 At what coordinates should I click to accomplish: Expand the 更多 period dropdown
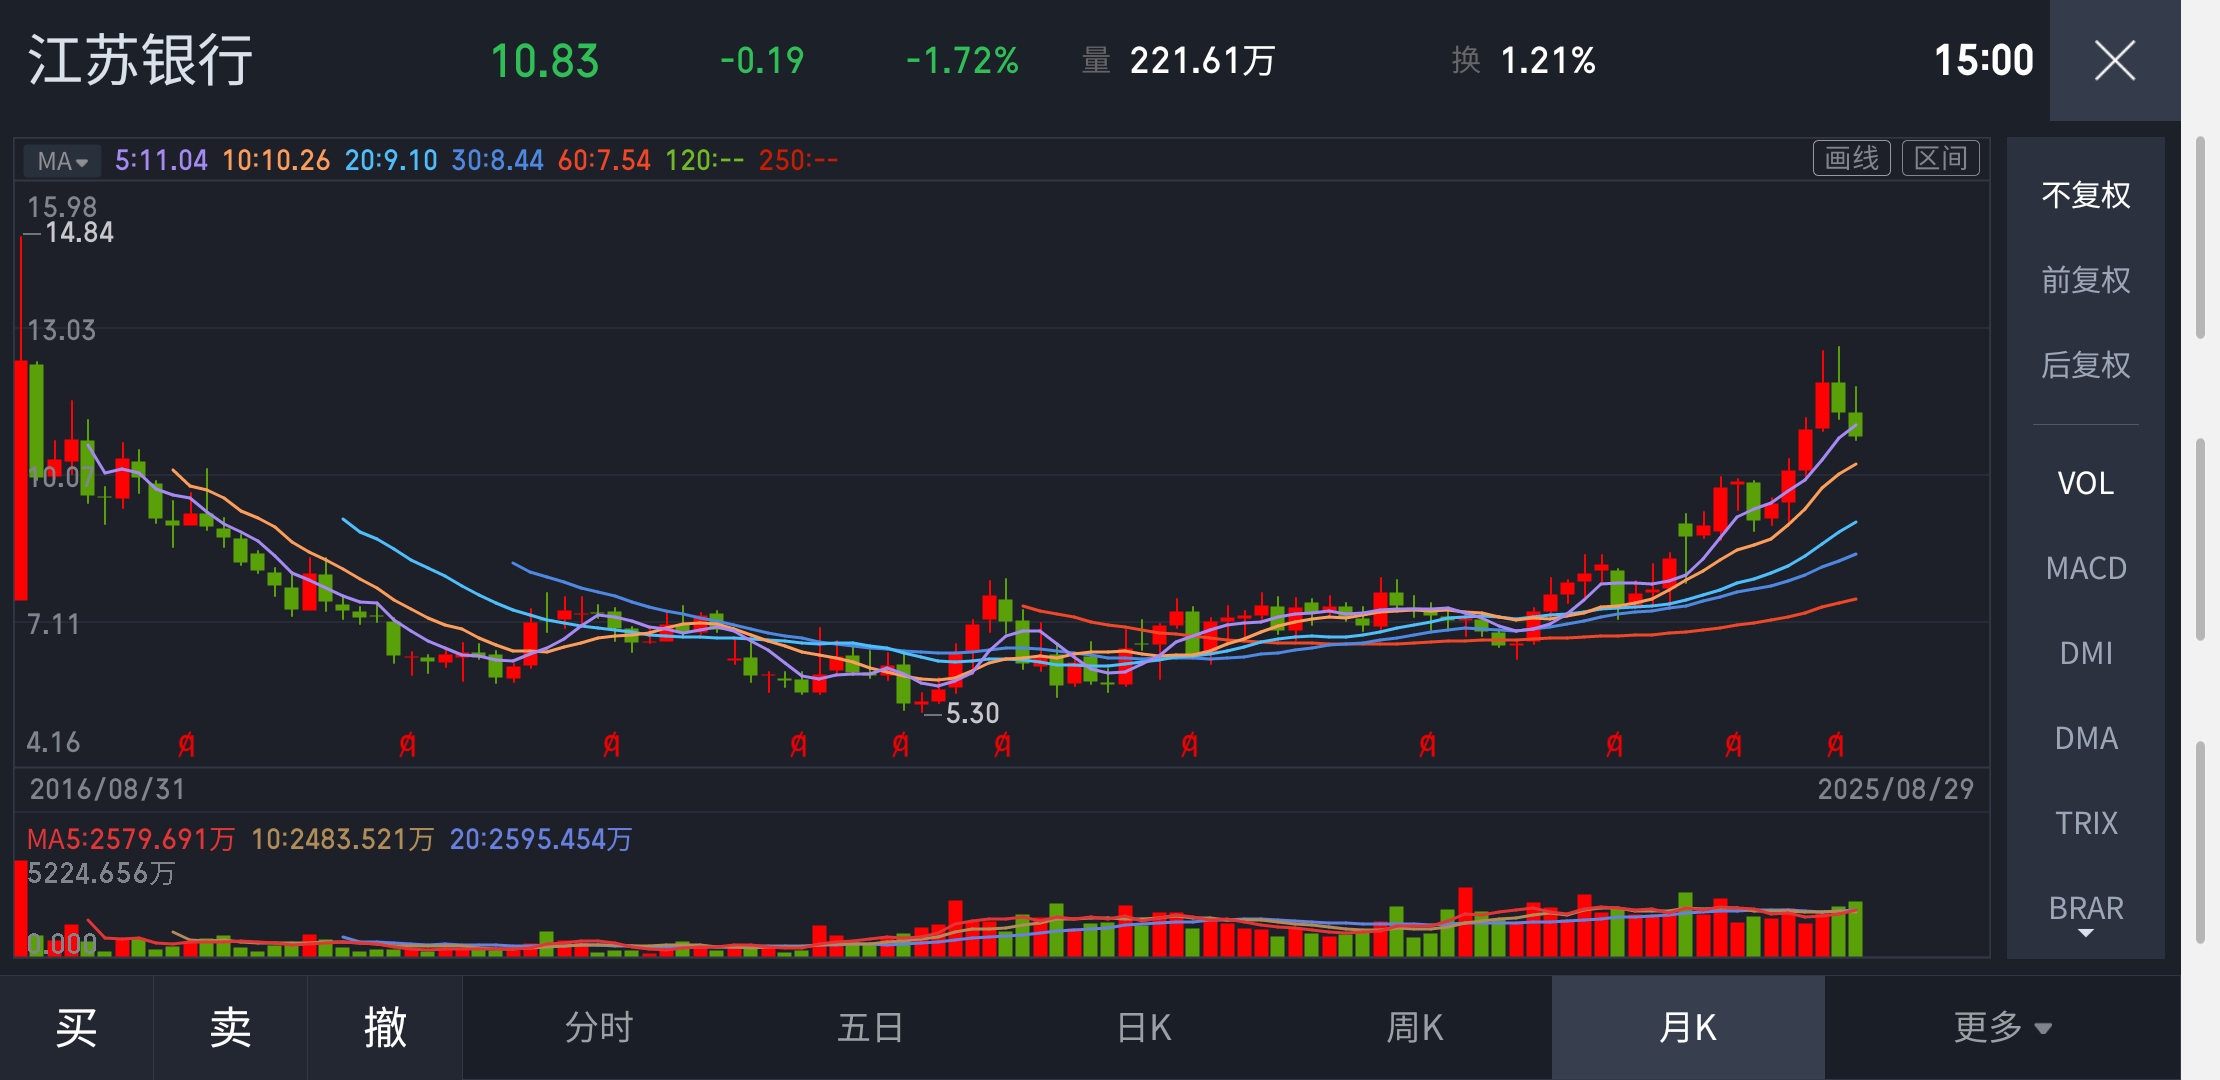tap(2002, 1028)
